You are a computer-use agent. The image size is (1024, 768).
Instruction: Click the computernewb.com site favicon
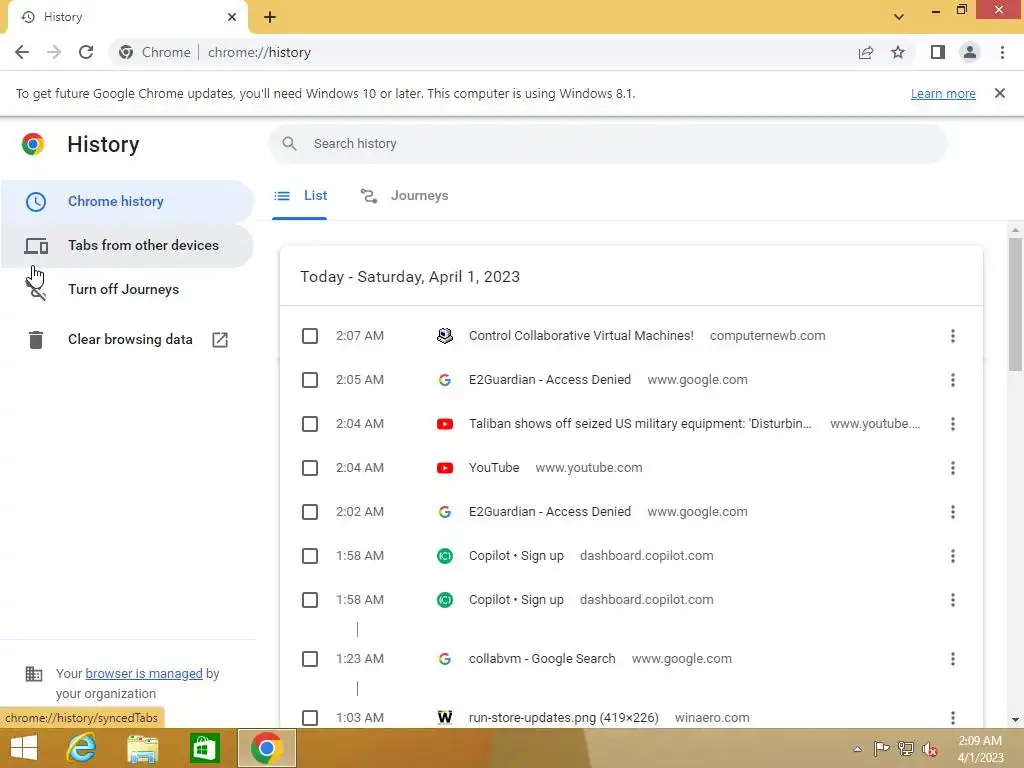pos(445,336)
